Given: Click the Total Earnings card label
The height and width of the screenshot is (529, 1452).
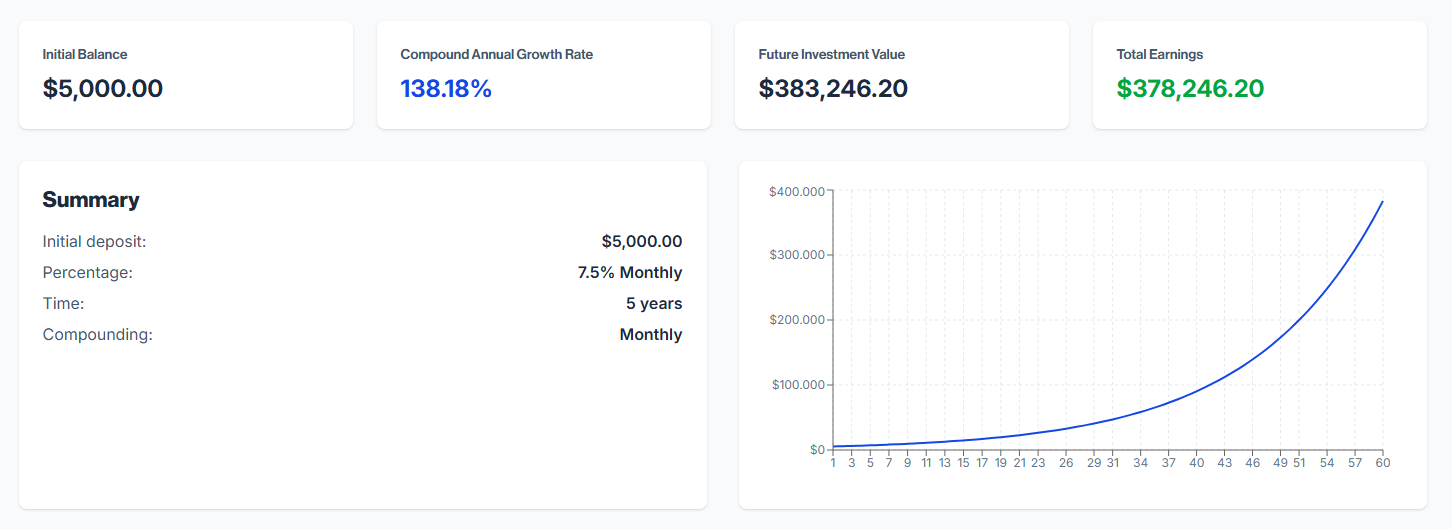Looking at the screenshot, I should 1159,54.
